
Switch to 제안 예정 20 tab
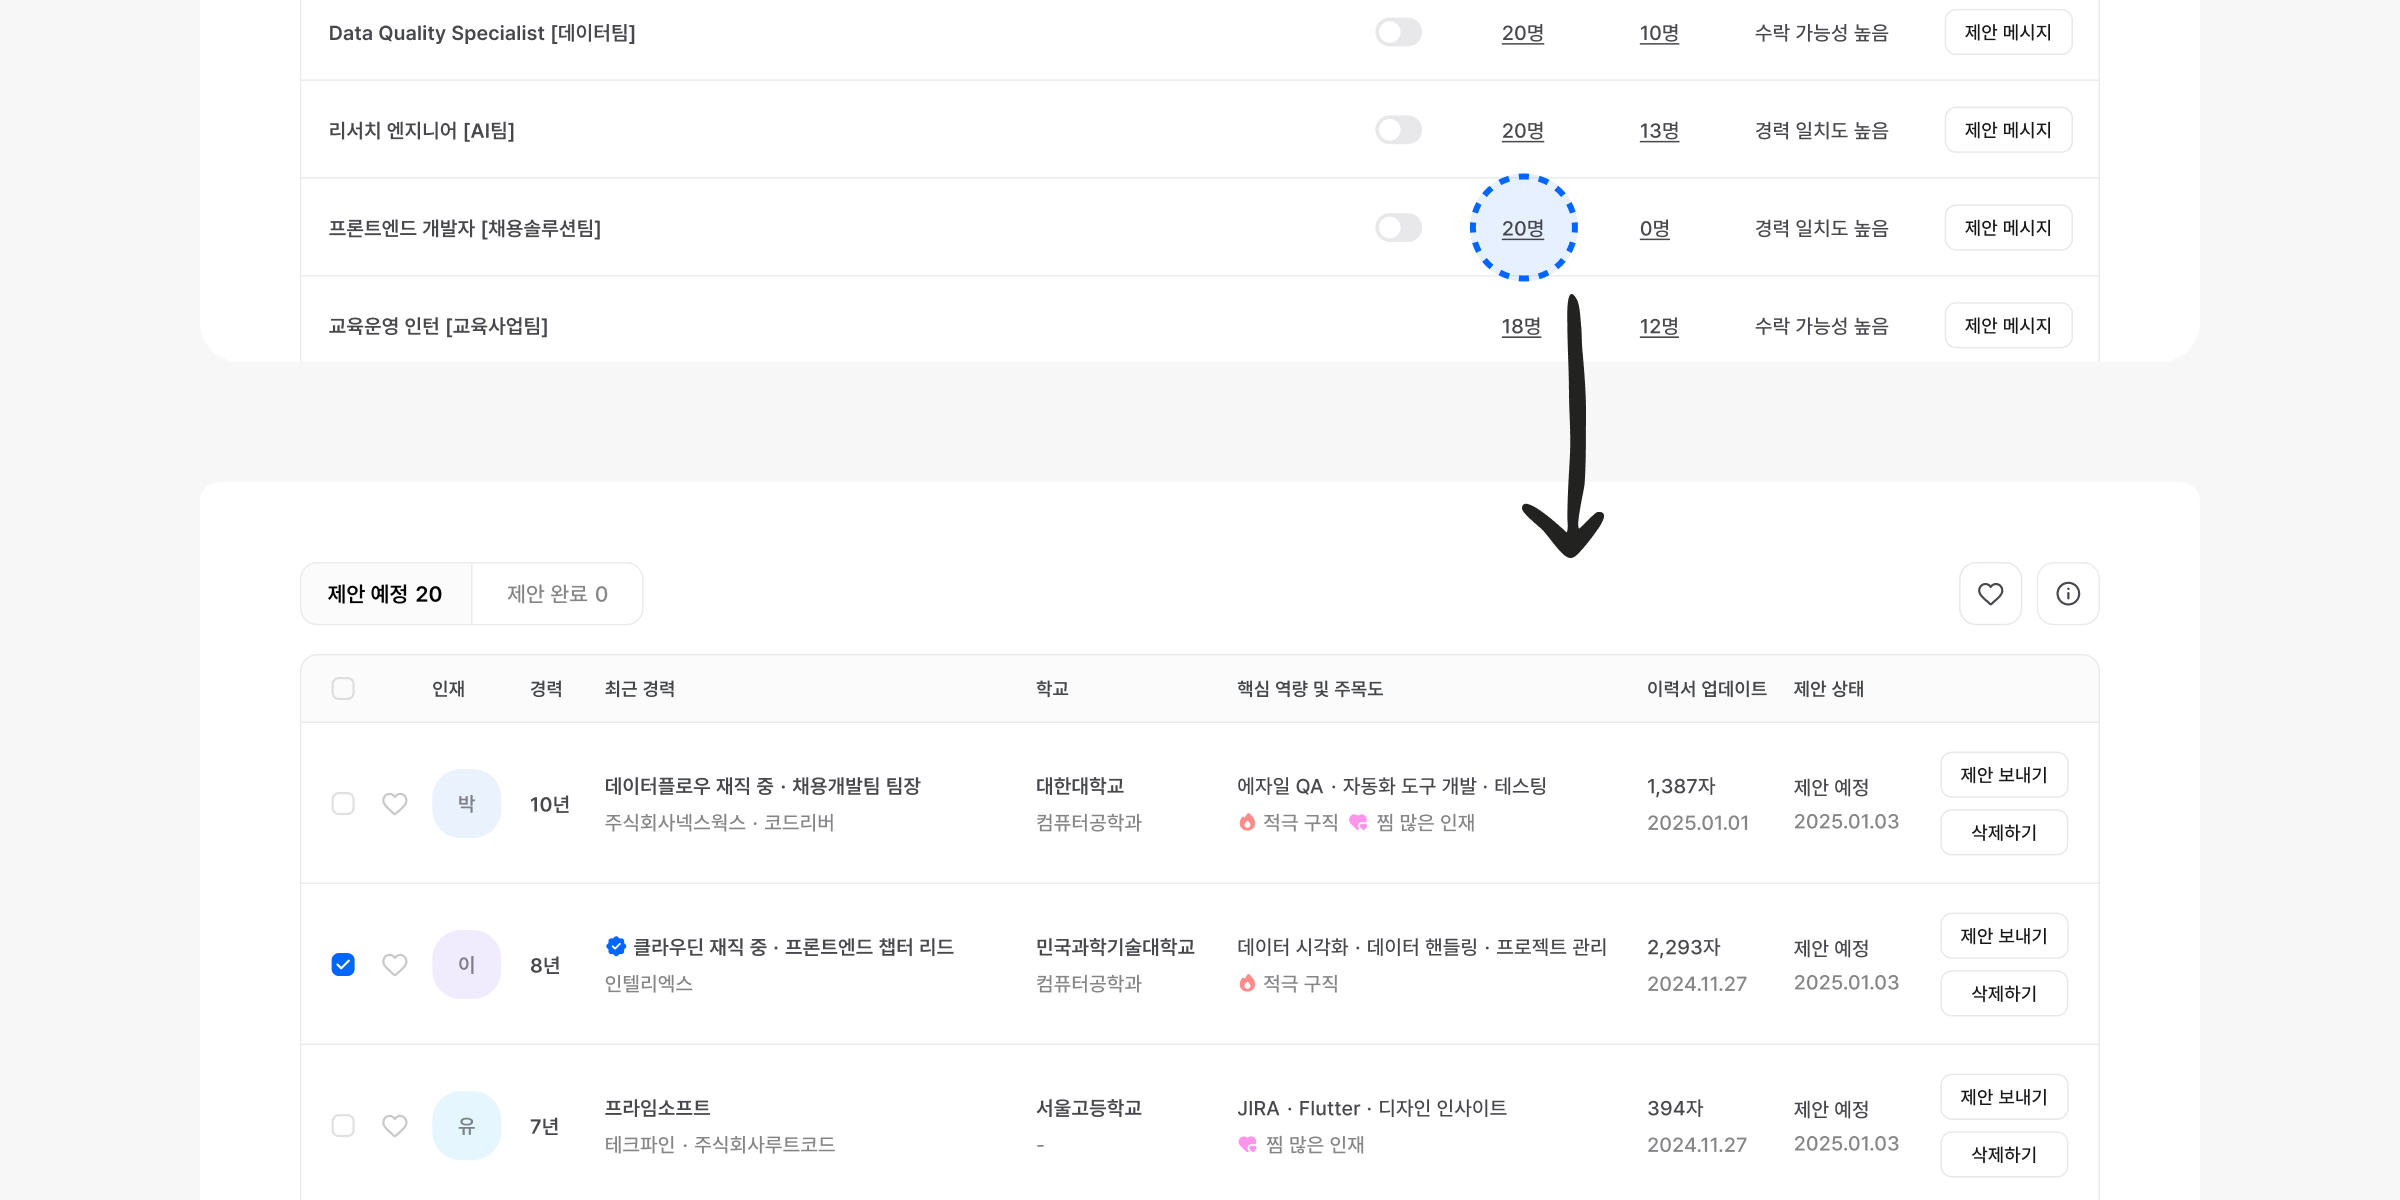click(x=385, y=594)
